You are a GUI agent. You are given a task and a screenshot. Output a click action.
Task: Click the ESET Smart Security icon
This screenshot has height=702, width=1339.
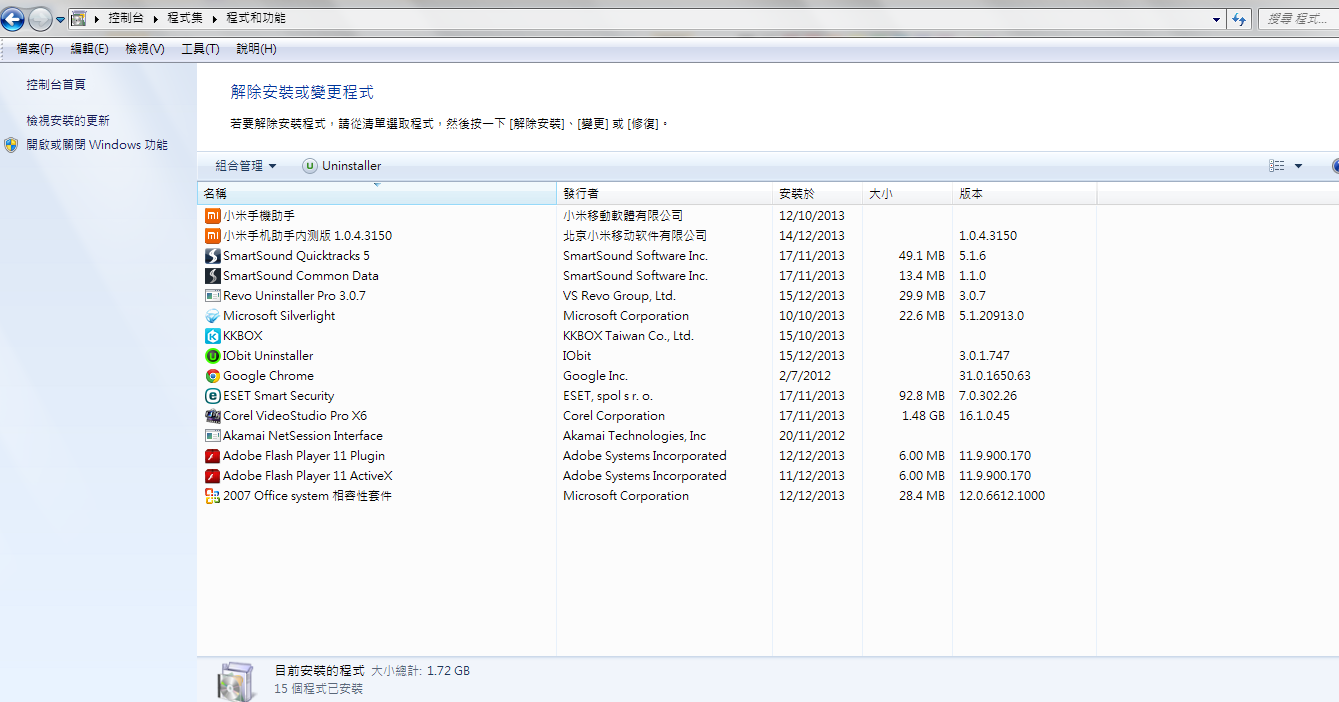[212, 396]
